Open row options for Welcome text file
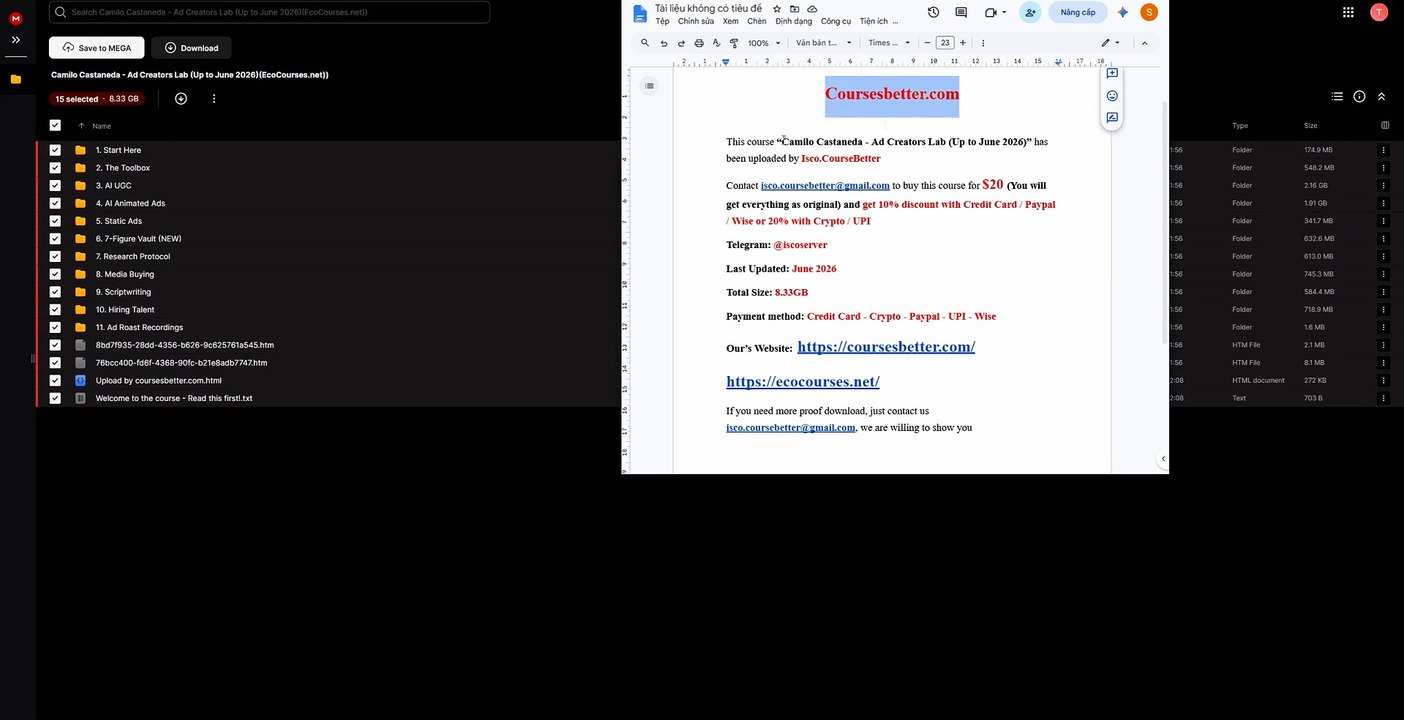 point(1384,398)
